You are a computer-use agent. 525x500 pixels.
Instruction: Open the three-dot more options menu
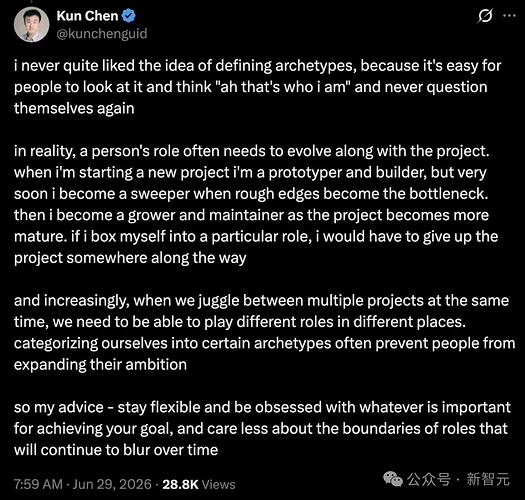[x=509, y=15]
